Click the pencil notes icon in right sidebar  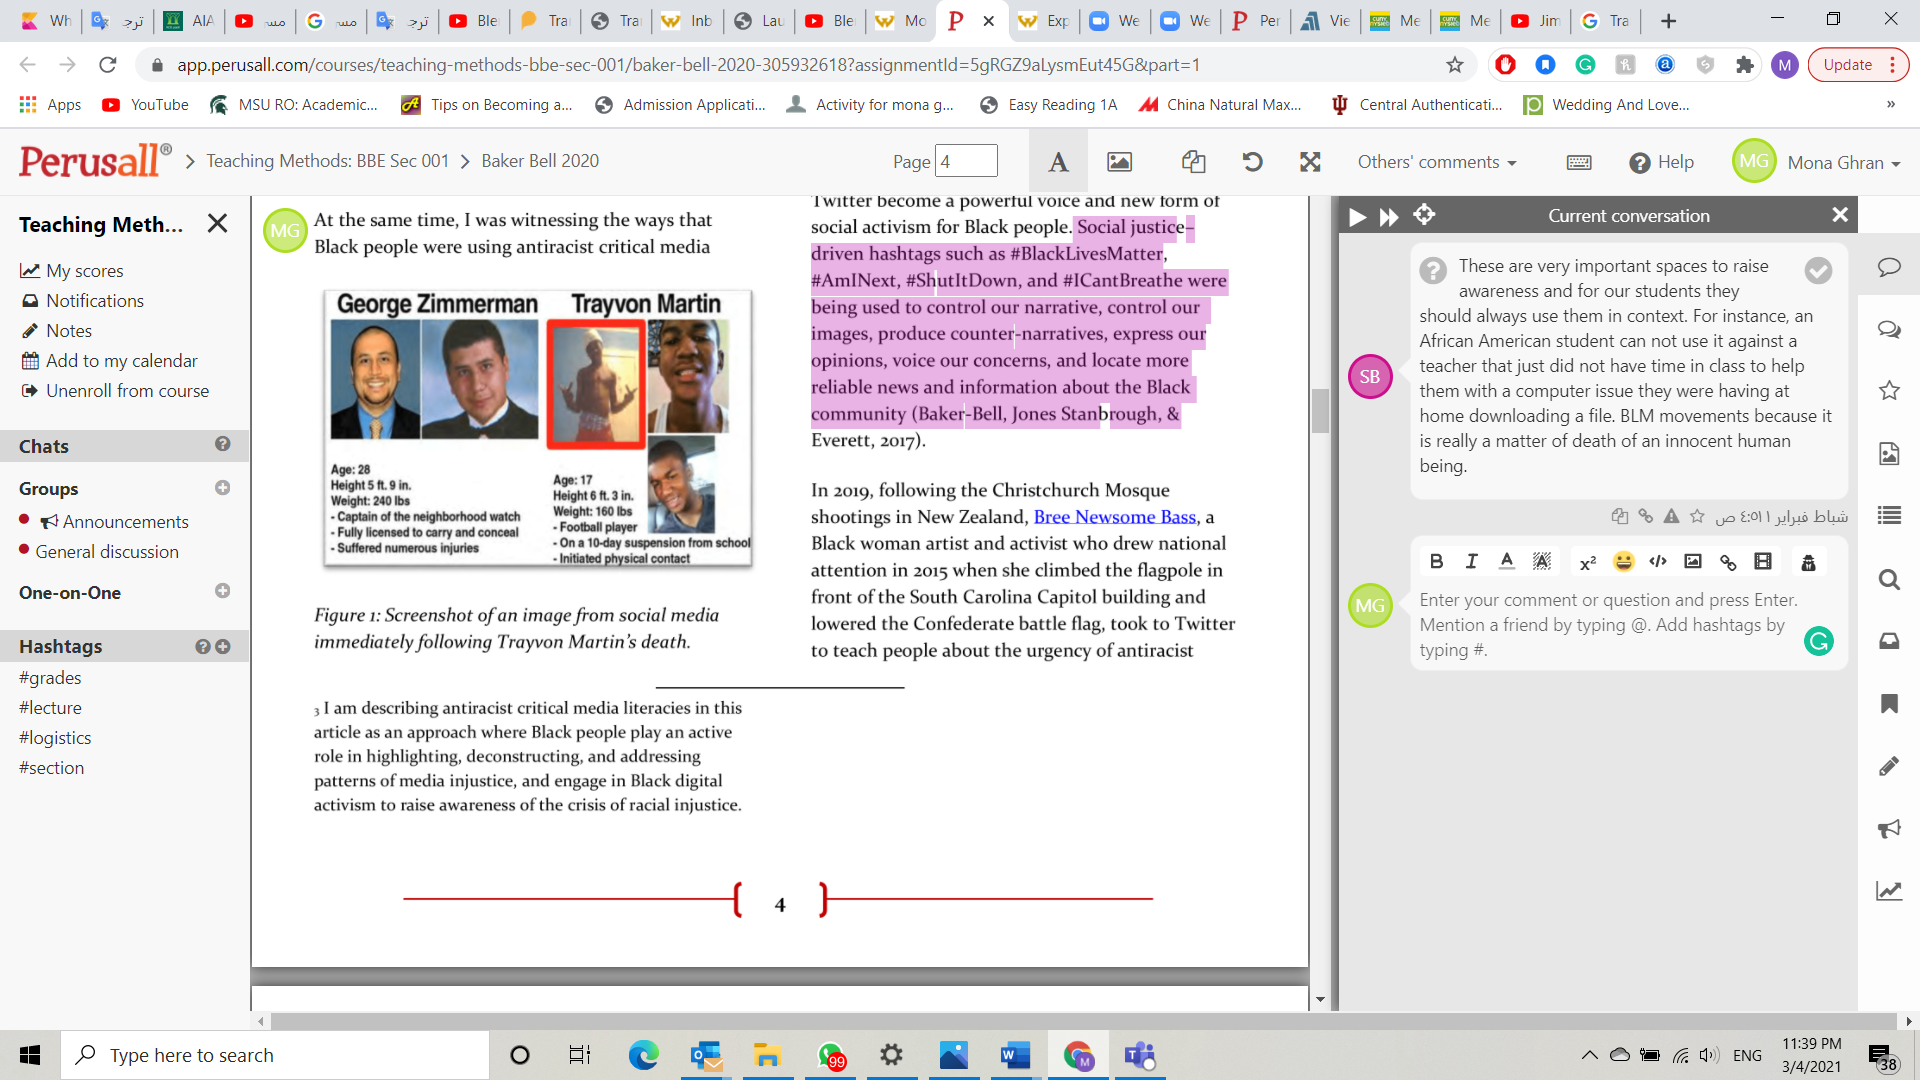[1889, 766]
